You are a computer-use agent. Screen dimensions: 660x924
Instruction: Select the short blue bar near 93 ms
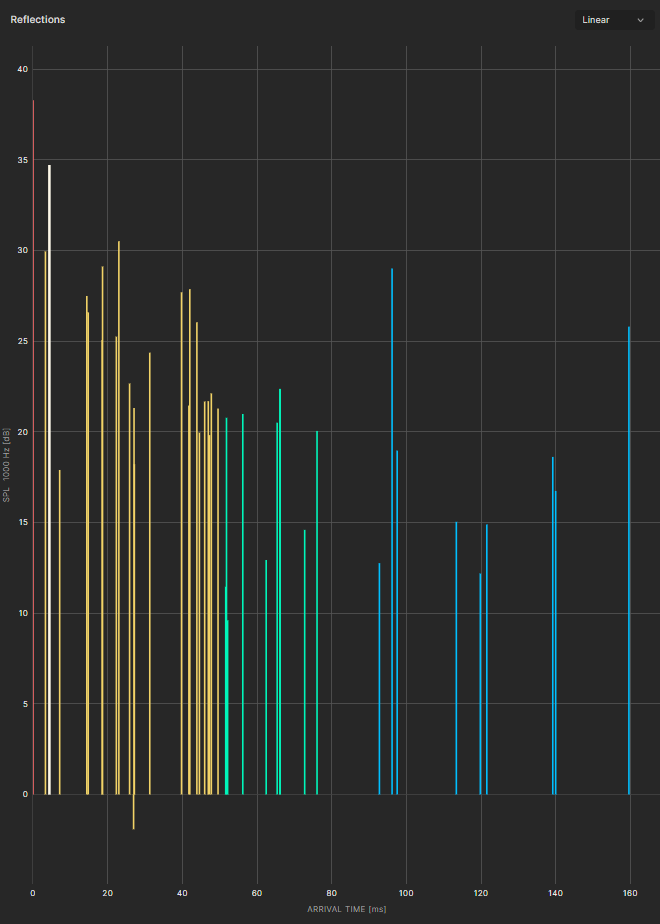379,680
